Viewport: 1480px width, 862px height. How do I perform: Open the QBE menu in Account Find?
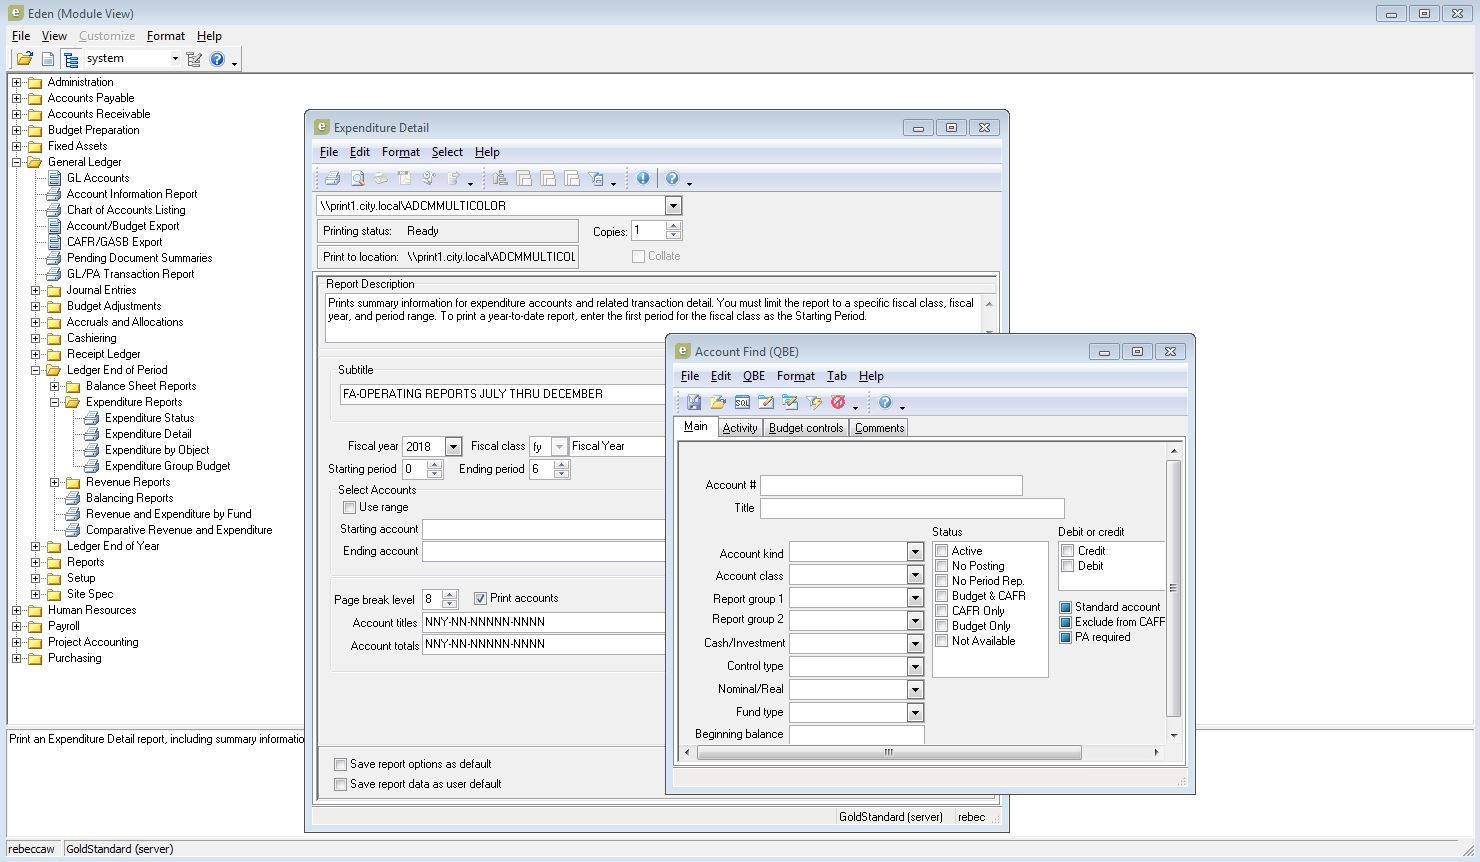(x=754, y=376)
